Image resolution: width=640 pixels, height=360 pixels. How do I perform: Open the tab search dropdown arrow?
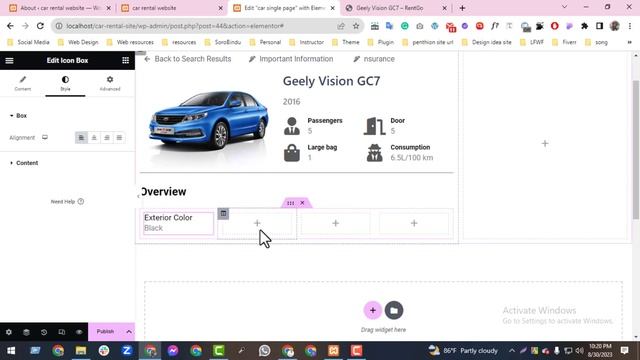(x=564, y=7)
